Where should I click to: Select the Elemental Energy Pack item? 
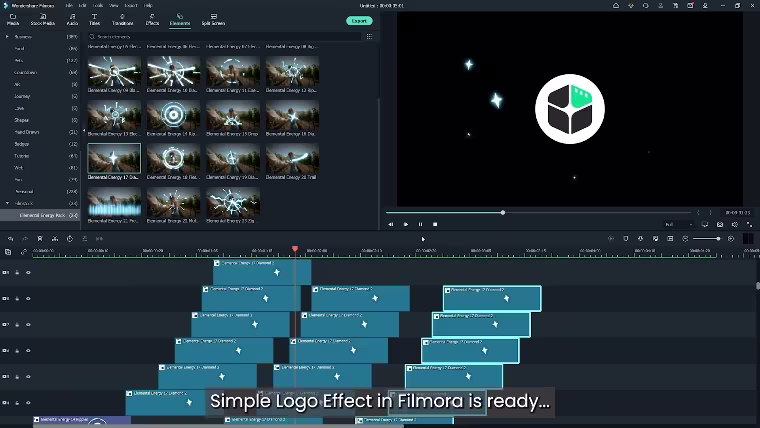click(42, 215)
